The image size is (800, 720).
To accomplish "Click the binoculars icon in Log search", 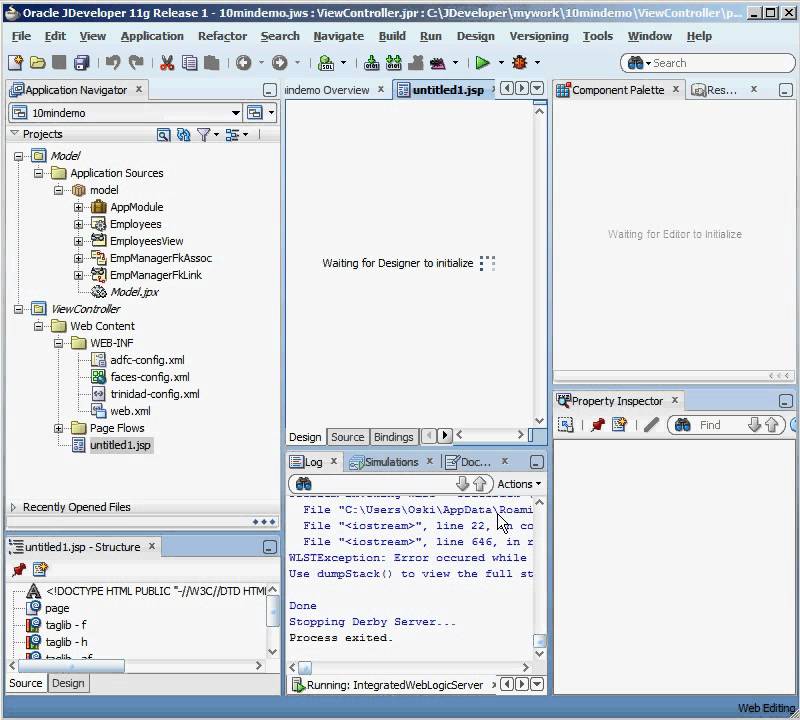I will click(x=304, y=484).
